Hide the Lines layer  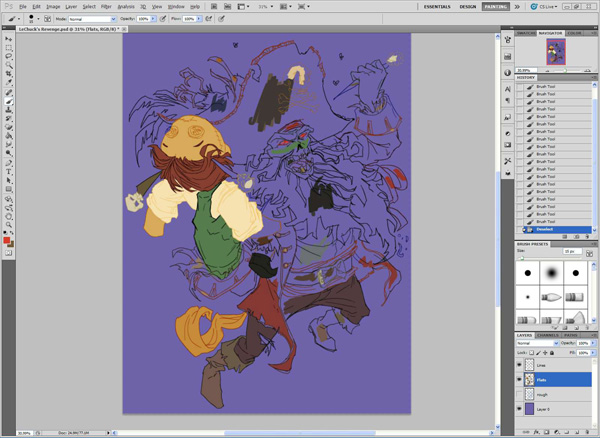coord(519,365)
